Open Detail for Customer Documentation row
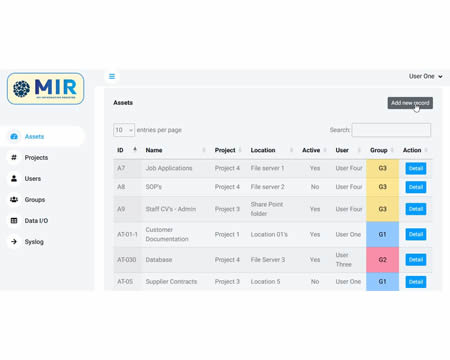Image resolution: width=450 pixels, height=360 pixels. (x=416, y=234)
